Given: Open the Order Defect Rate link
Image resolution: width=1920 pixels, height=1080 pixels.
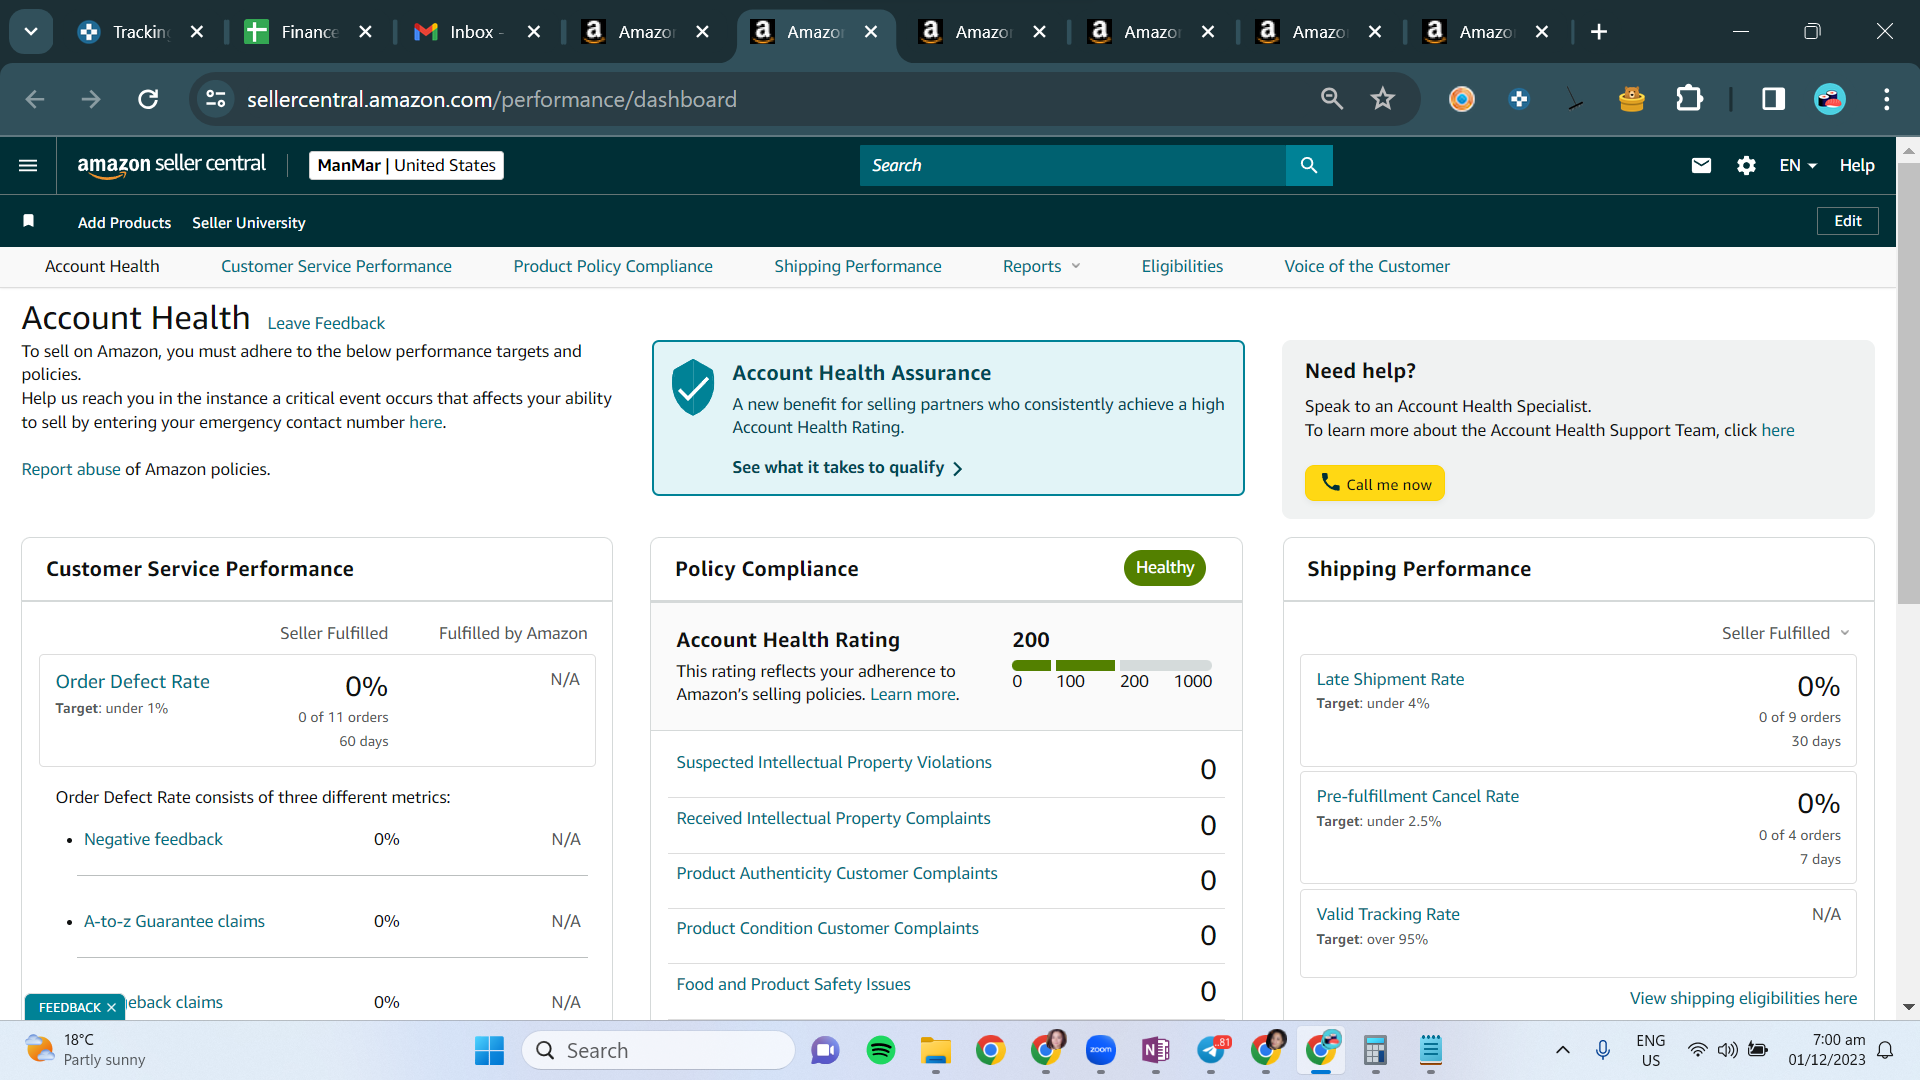Looking at the screenshot, I should coord(133,682).
